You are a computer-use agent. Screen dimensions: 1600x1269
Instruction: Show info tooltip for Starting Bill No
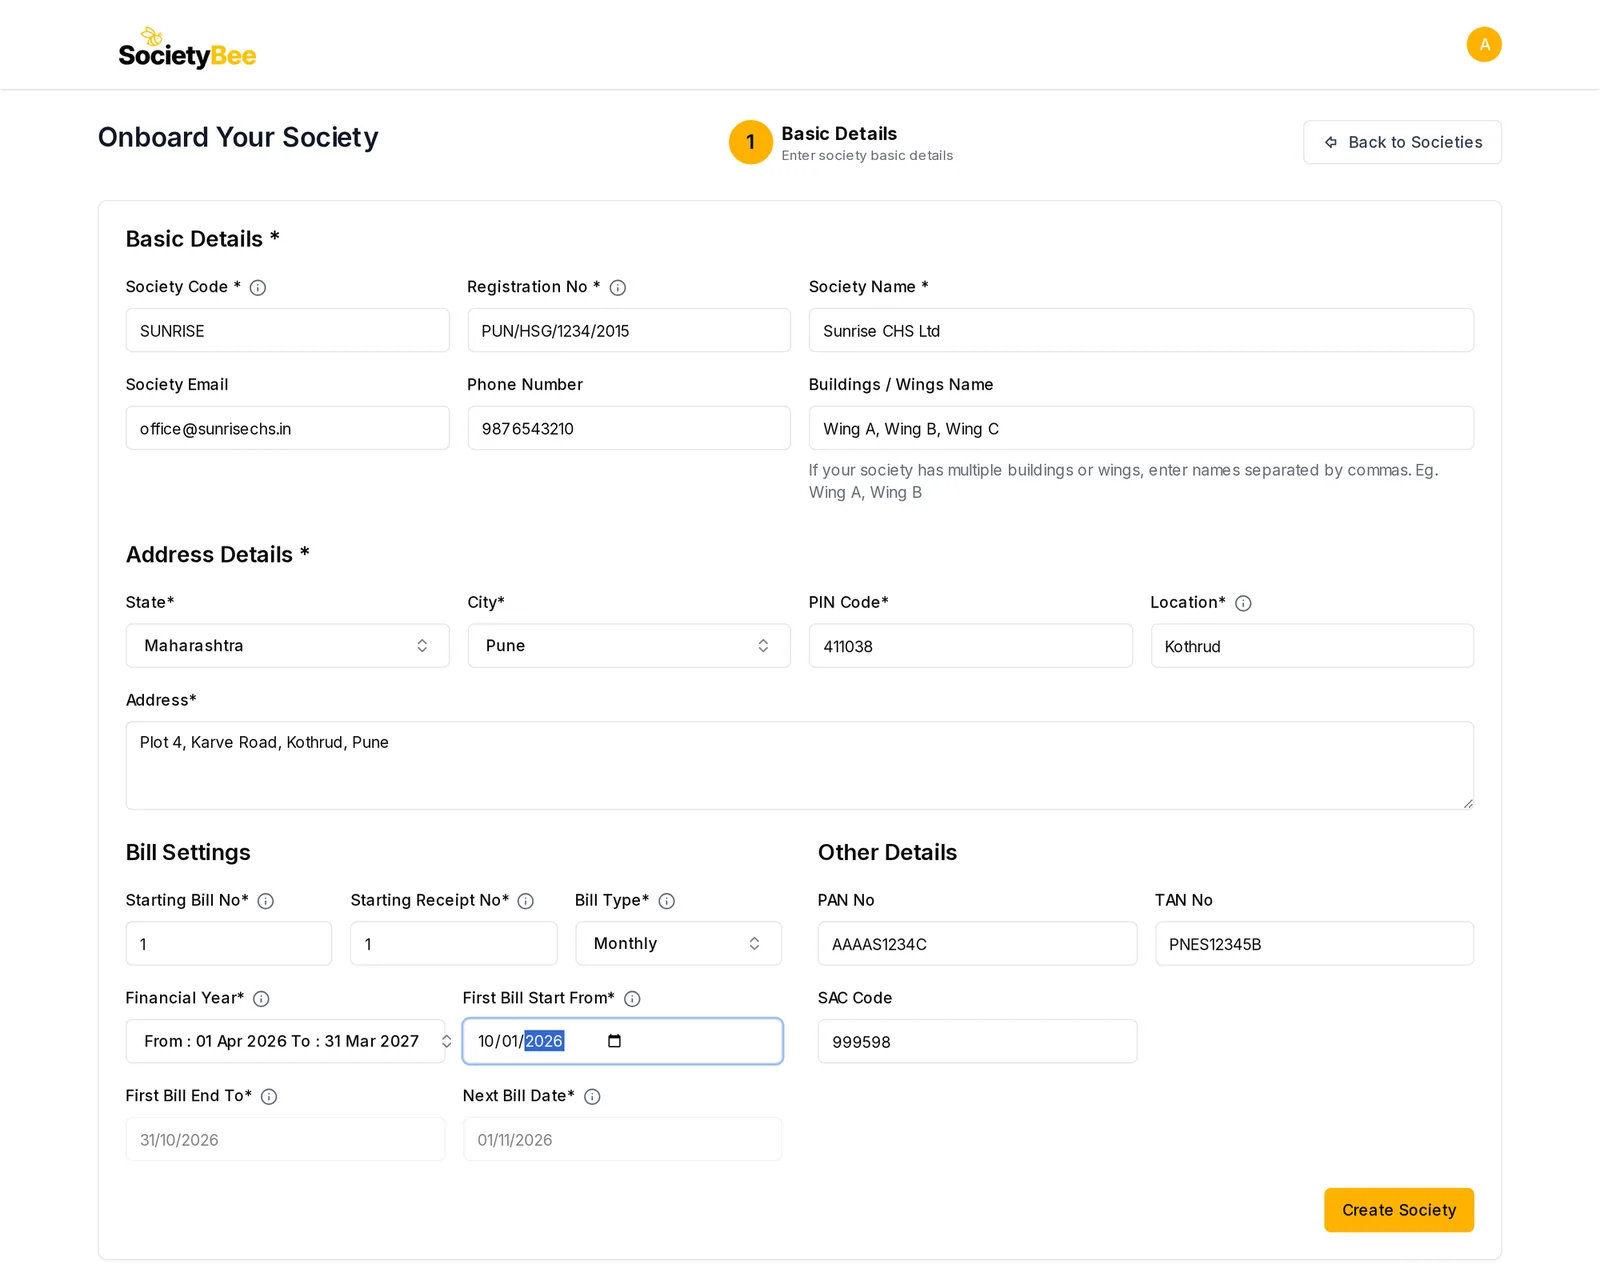[266, 901]
